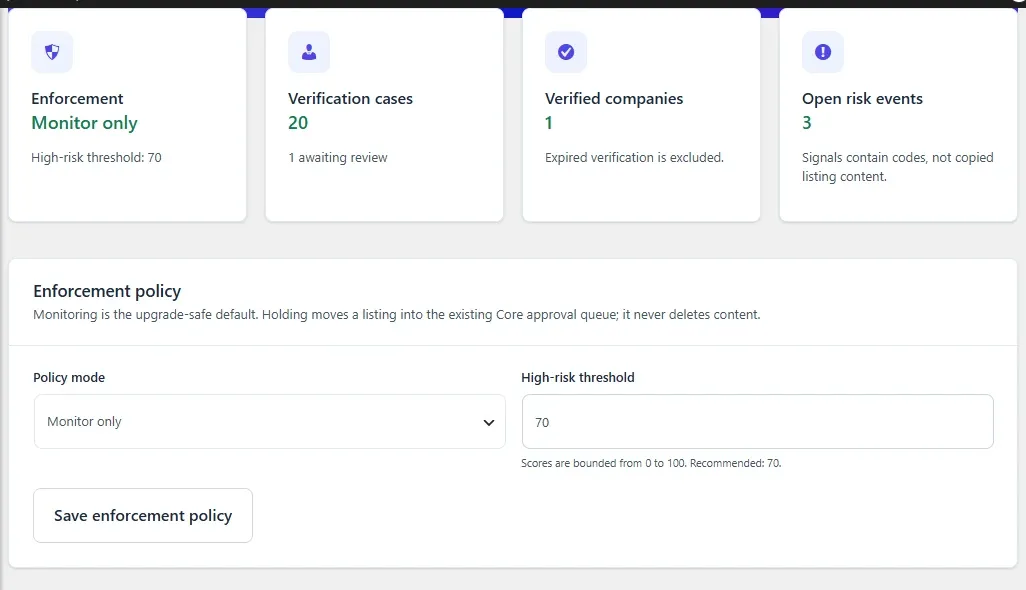
Task: Click the Enforcement shield icon
Action: [52, 52]
